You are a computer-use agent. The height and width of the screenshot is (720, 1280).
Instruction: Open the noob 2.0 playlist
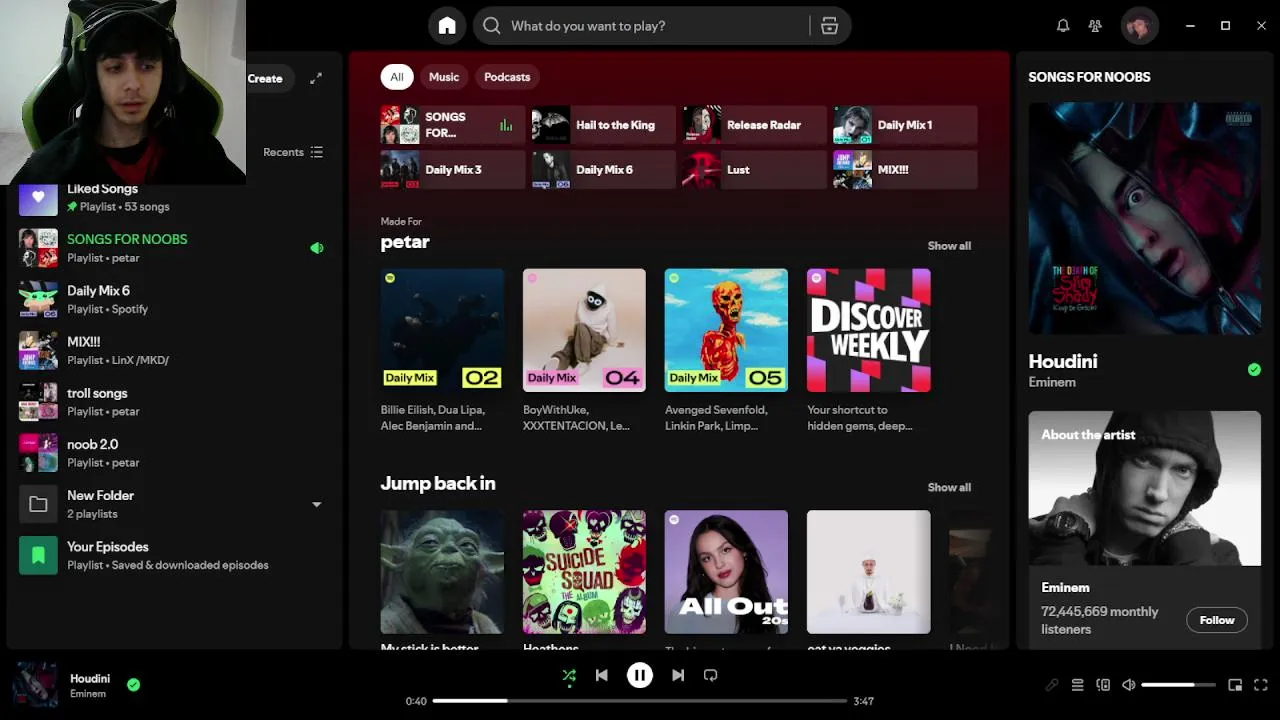(x=175, y=453)
